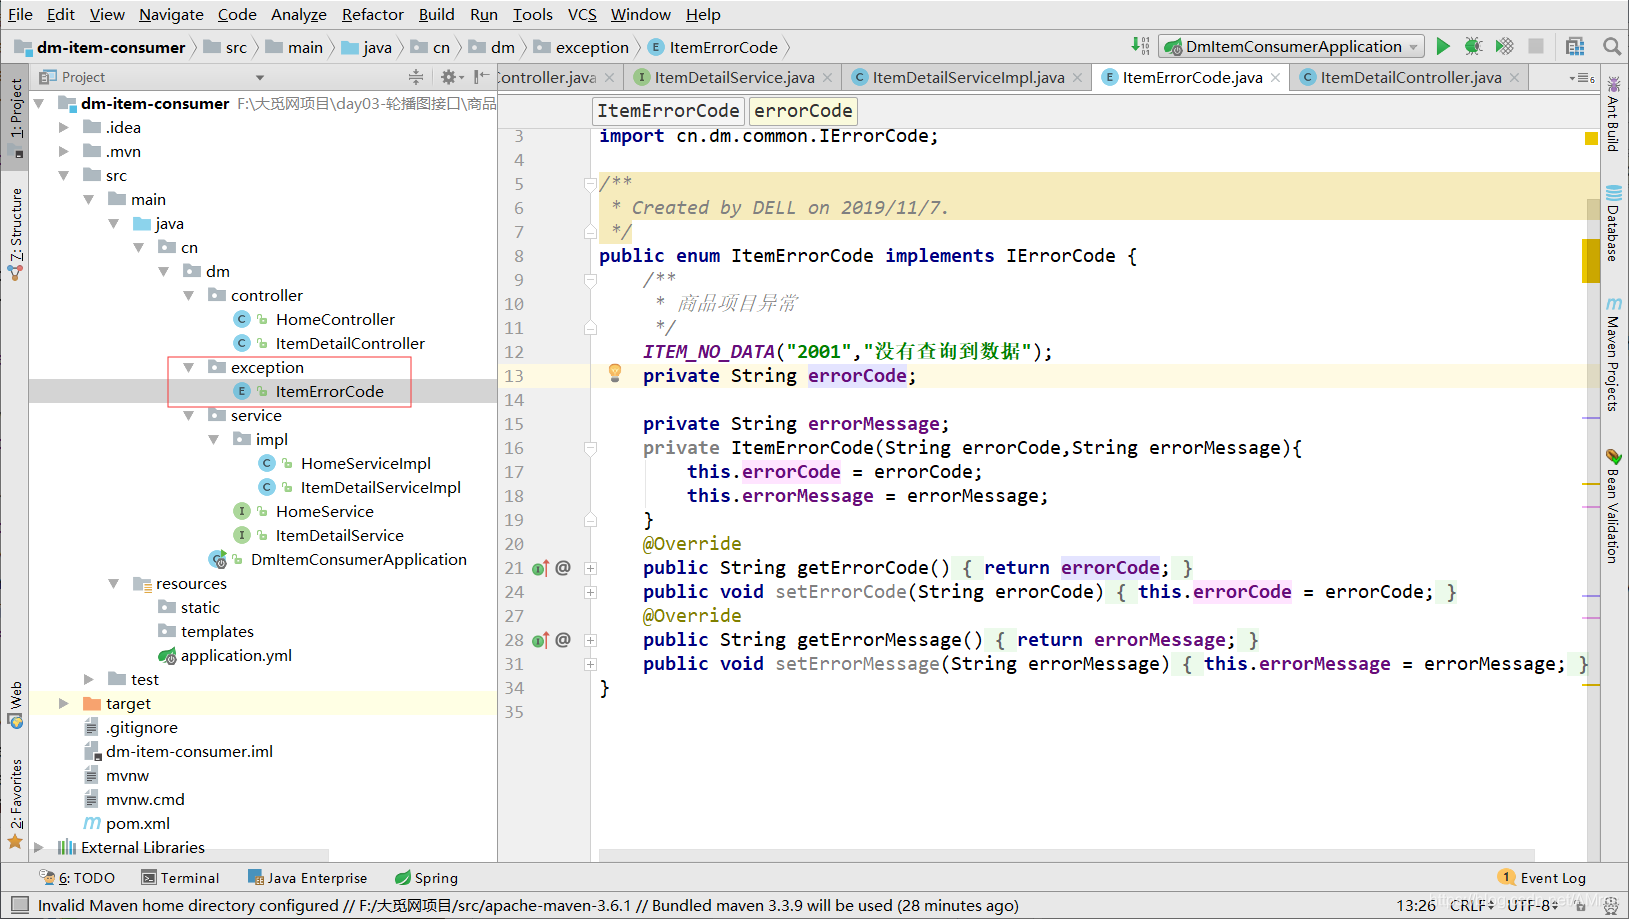
Task: Collapse the controller package
Action: pyautogui.click(x=189, y=295)
